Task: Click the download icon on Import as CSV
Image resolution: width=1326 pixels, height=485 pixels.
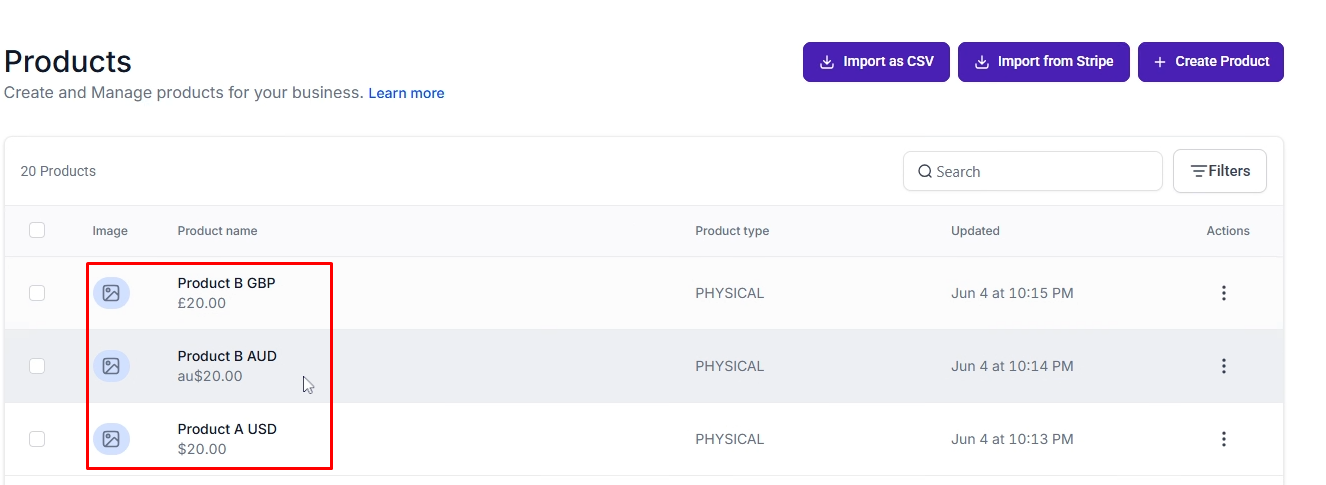Action: tap(827, 62)
